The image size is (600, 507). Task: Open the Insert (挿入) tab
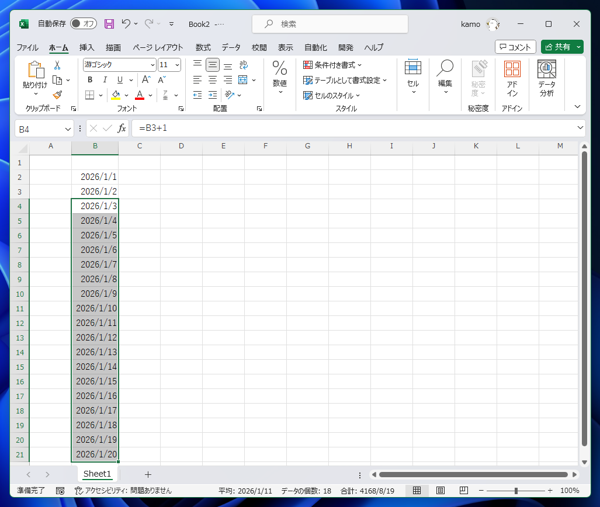87,47
